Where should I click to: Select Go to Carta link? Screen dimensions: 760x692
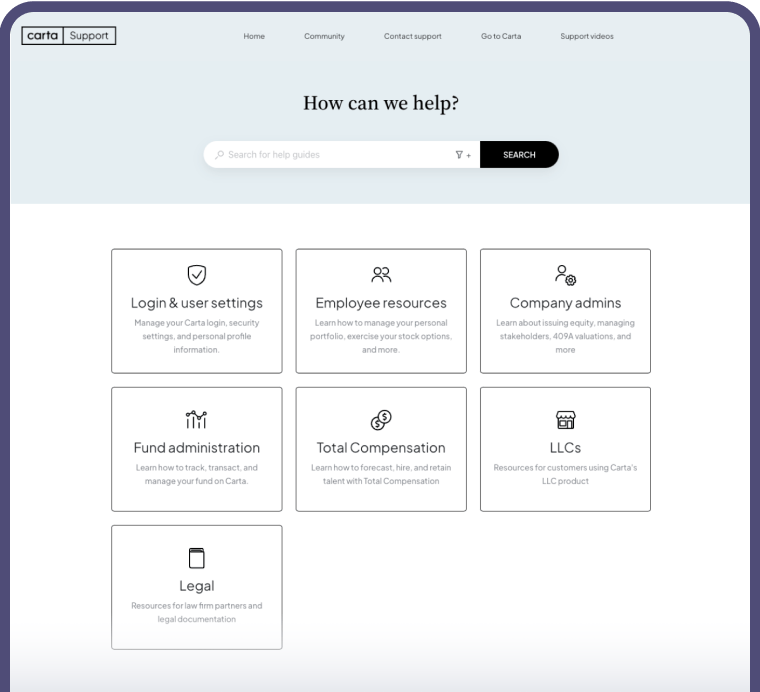click(x=501, y=36)
